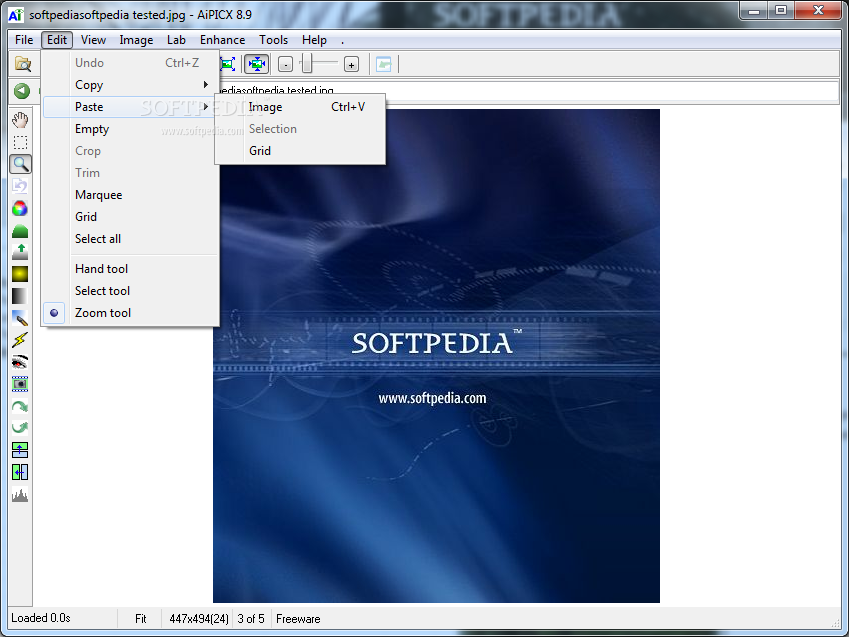The image size is (849, 637).
Task: Expand the Copy submenu
Action: (x=130, y=85)
